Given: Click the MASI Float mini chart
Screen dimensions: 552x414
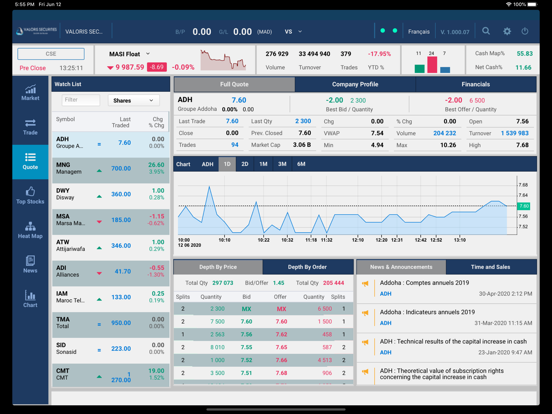Looking at the screenshot, I should [x=223, y=59].
